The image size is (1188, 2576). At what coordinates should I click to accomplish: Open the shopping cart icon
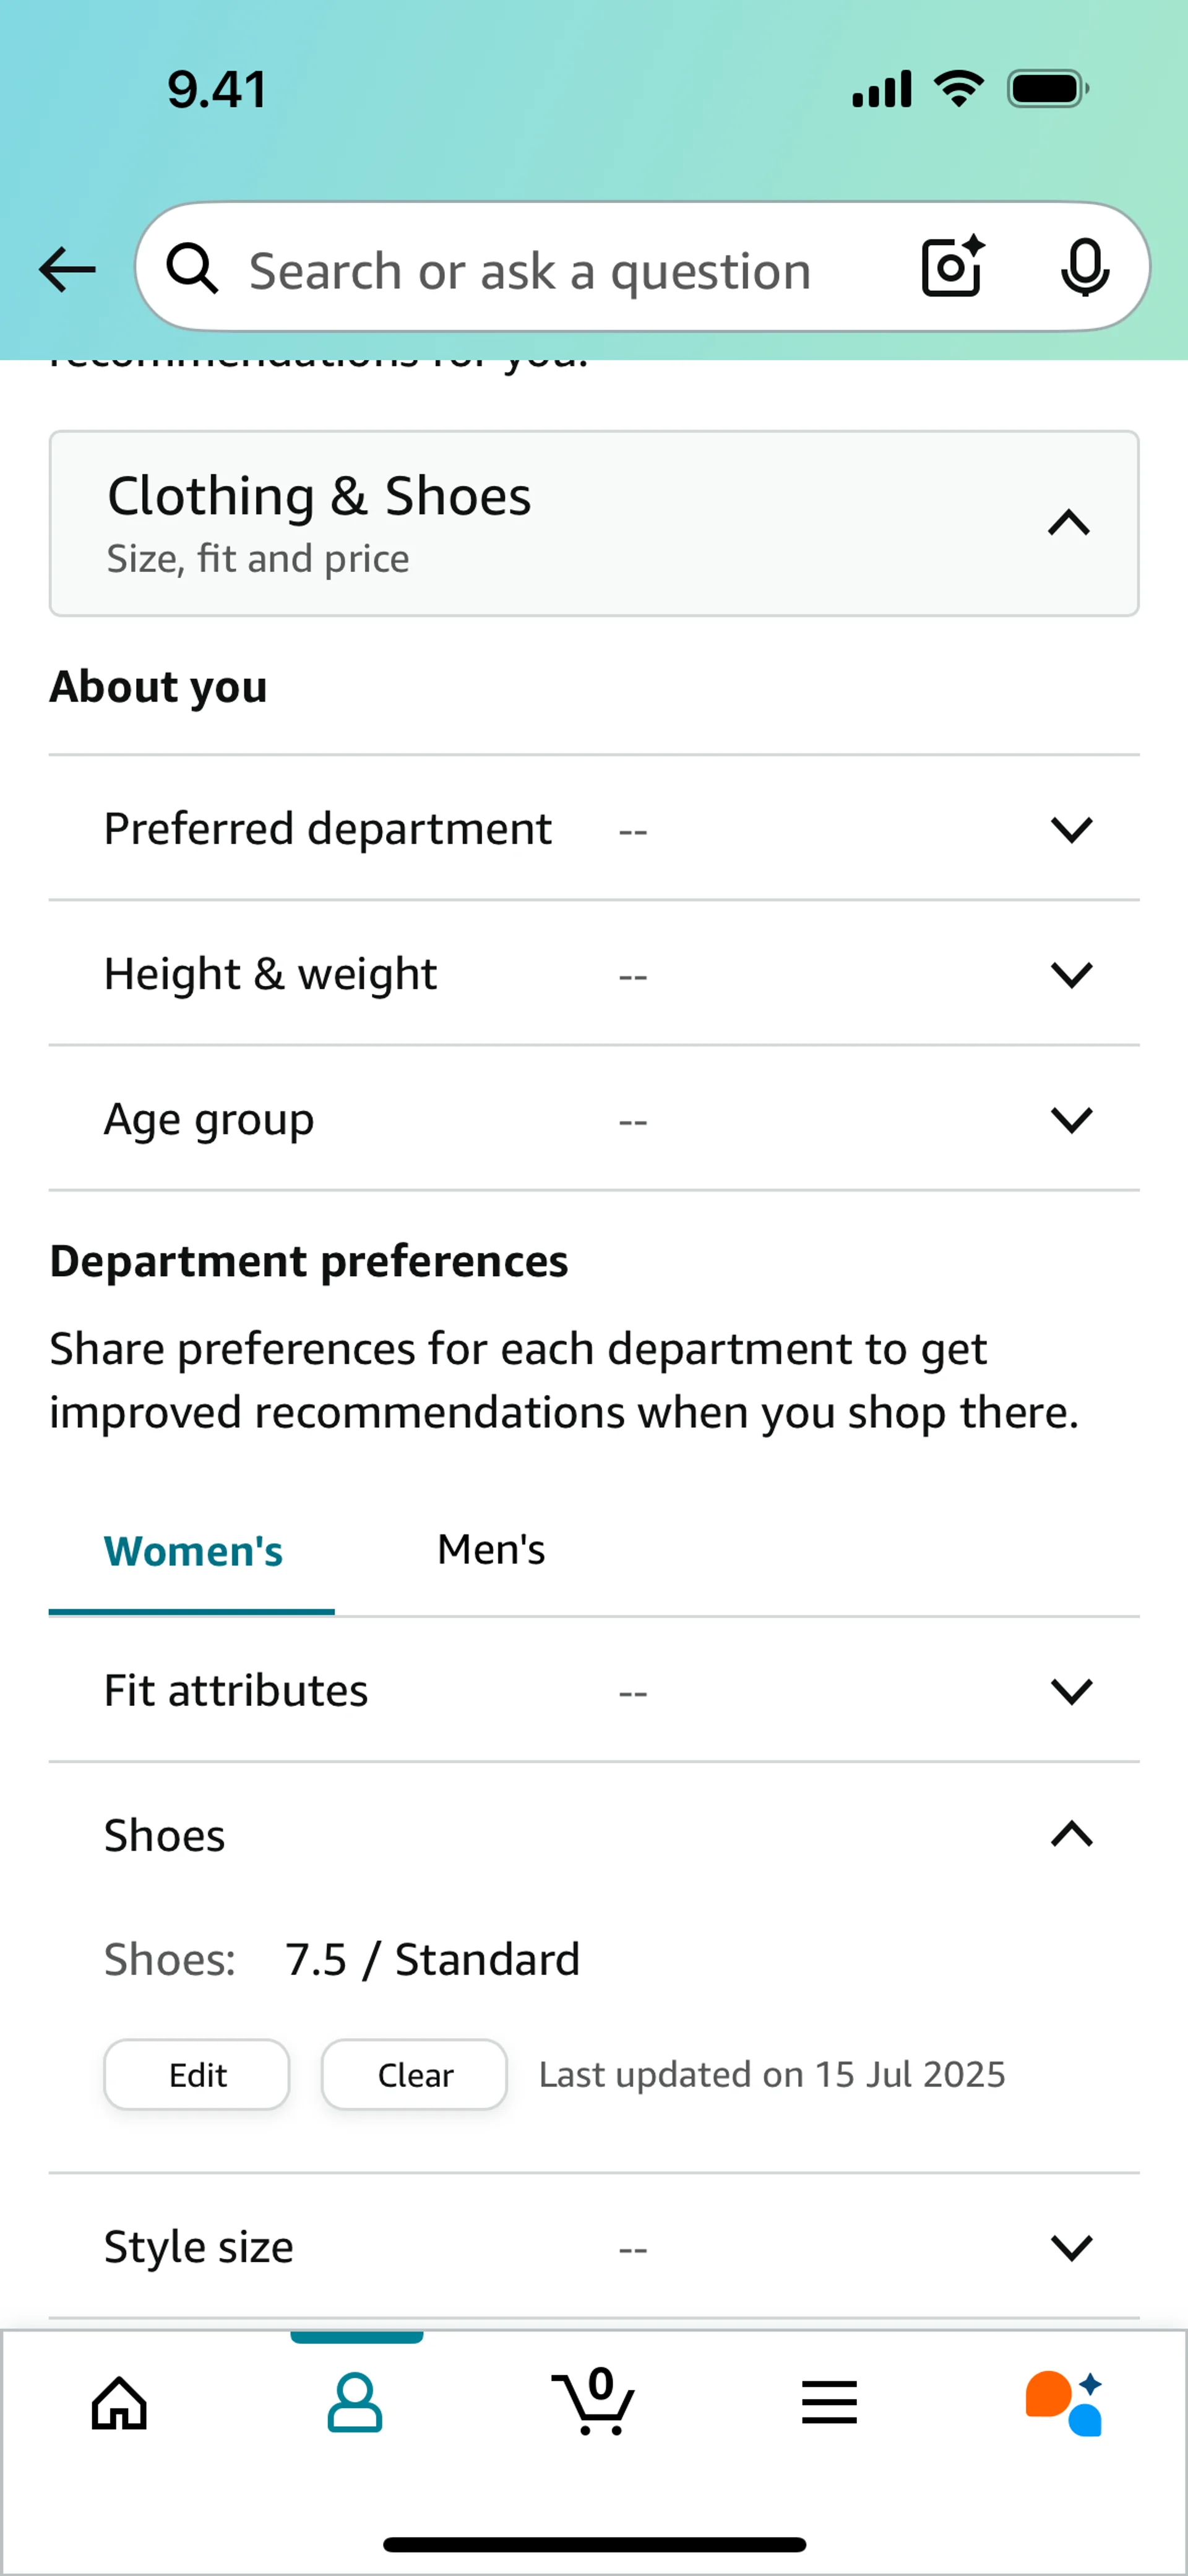(593, 2403)
